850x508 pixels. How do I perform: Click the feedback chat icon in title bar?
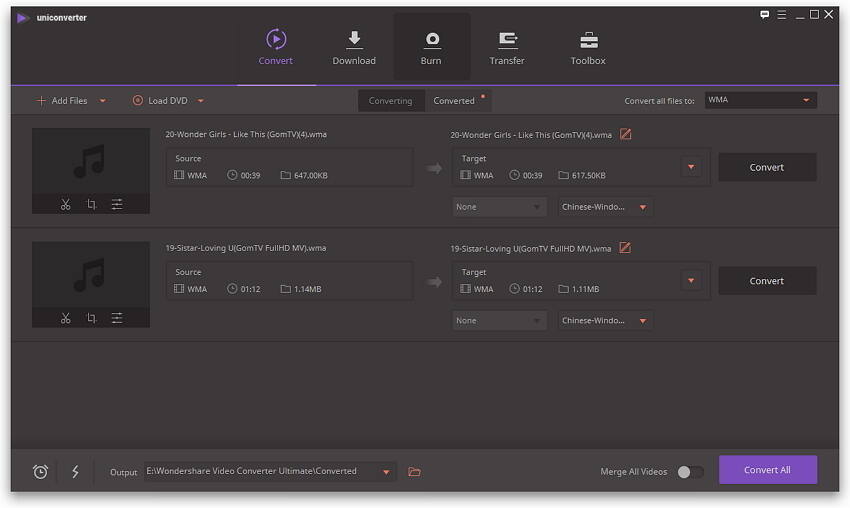pos(764,15)
